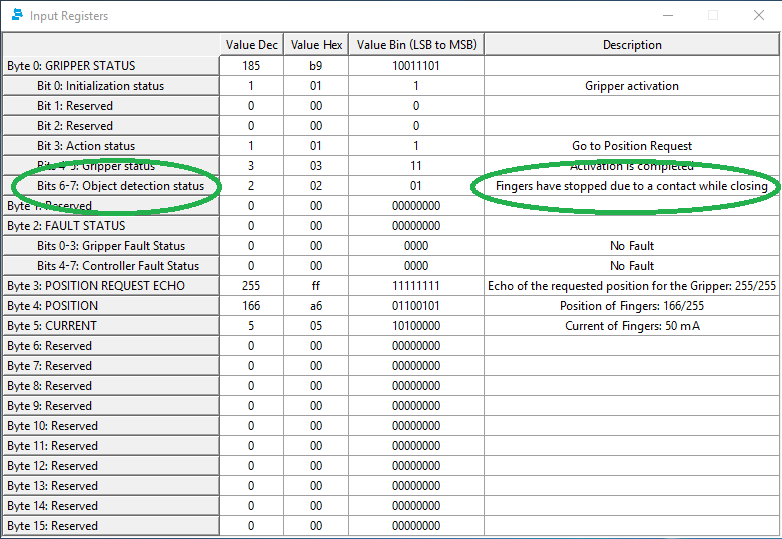Click the Byte 2: FAULT STATUS row
The height and width of the screenshot is (539, 782).
66,226
